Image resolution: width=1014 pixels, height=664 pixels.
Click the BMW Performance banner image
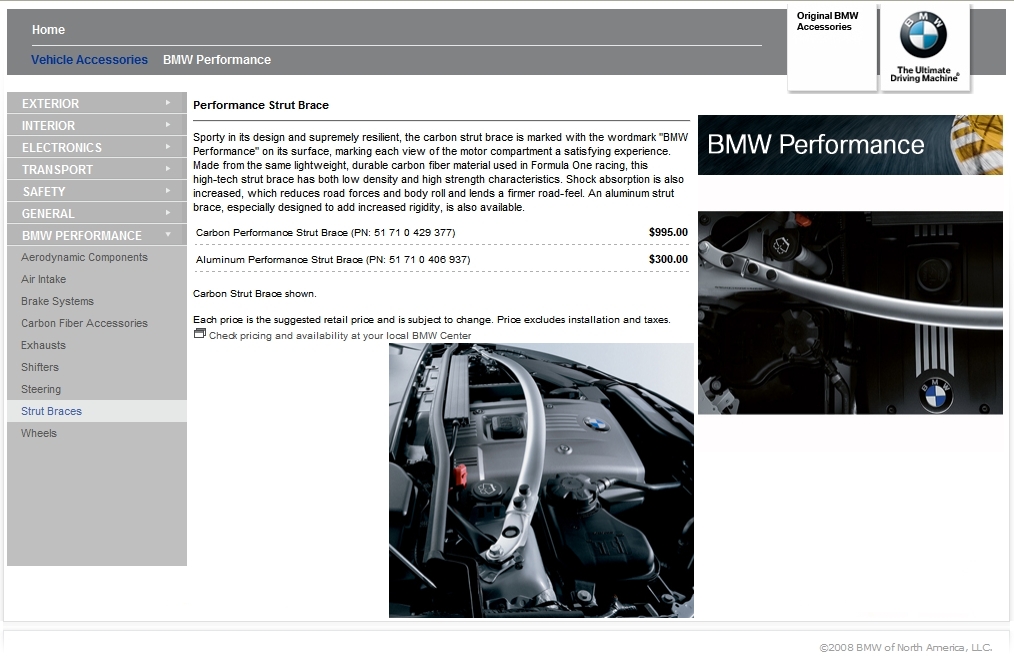[850, 145]
